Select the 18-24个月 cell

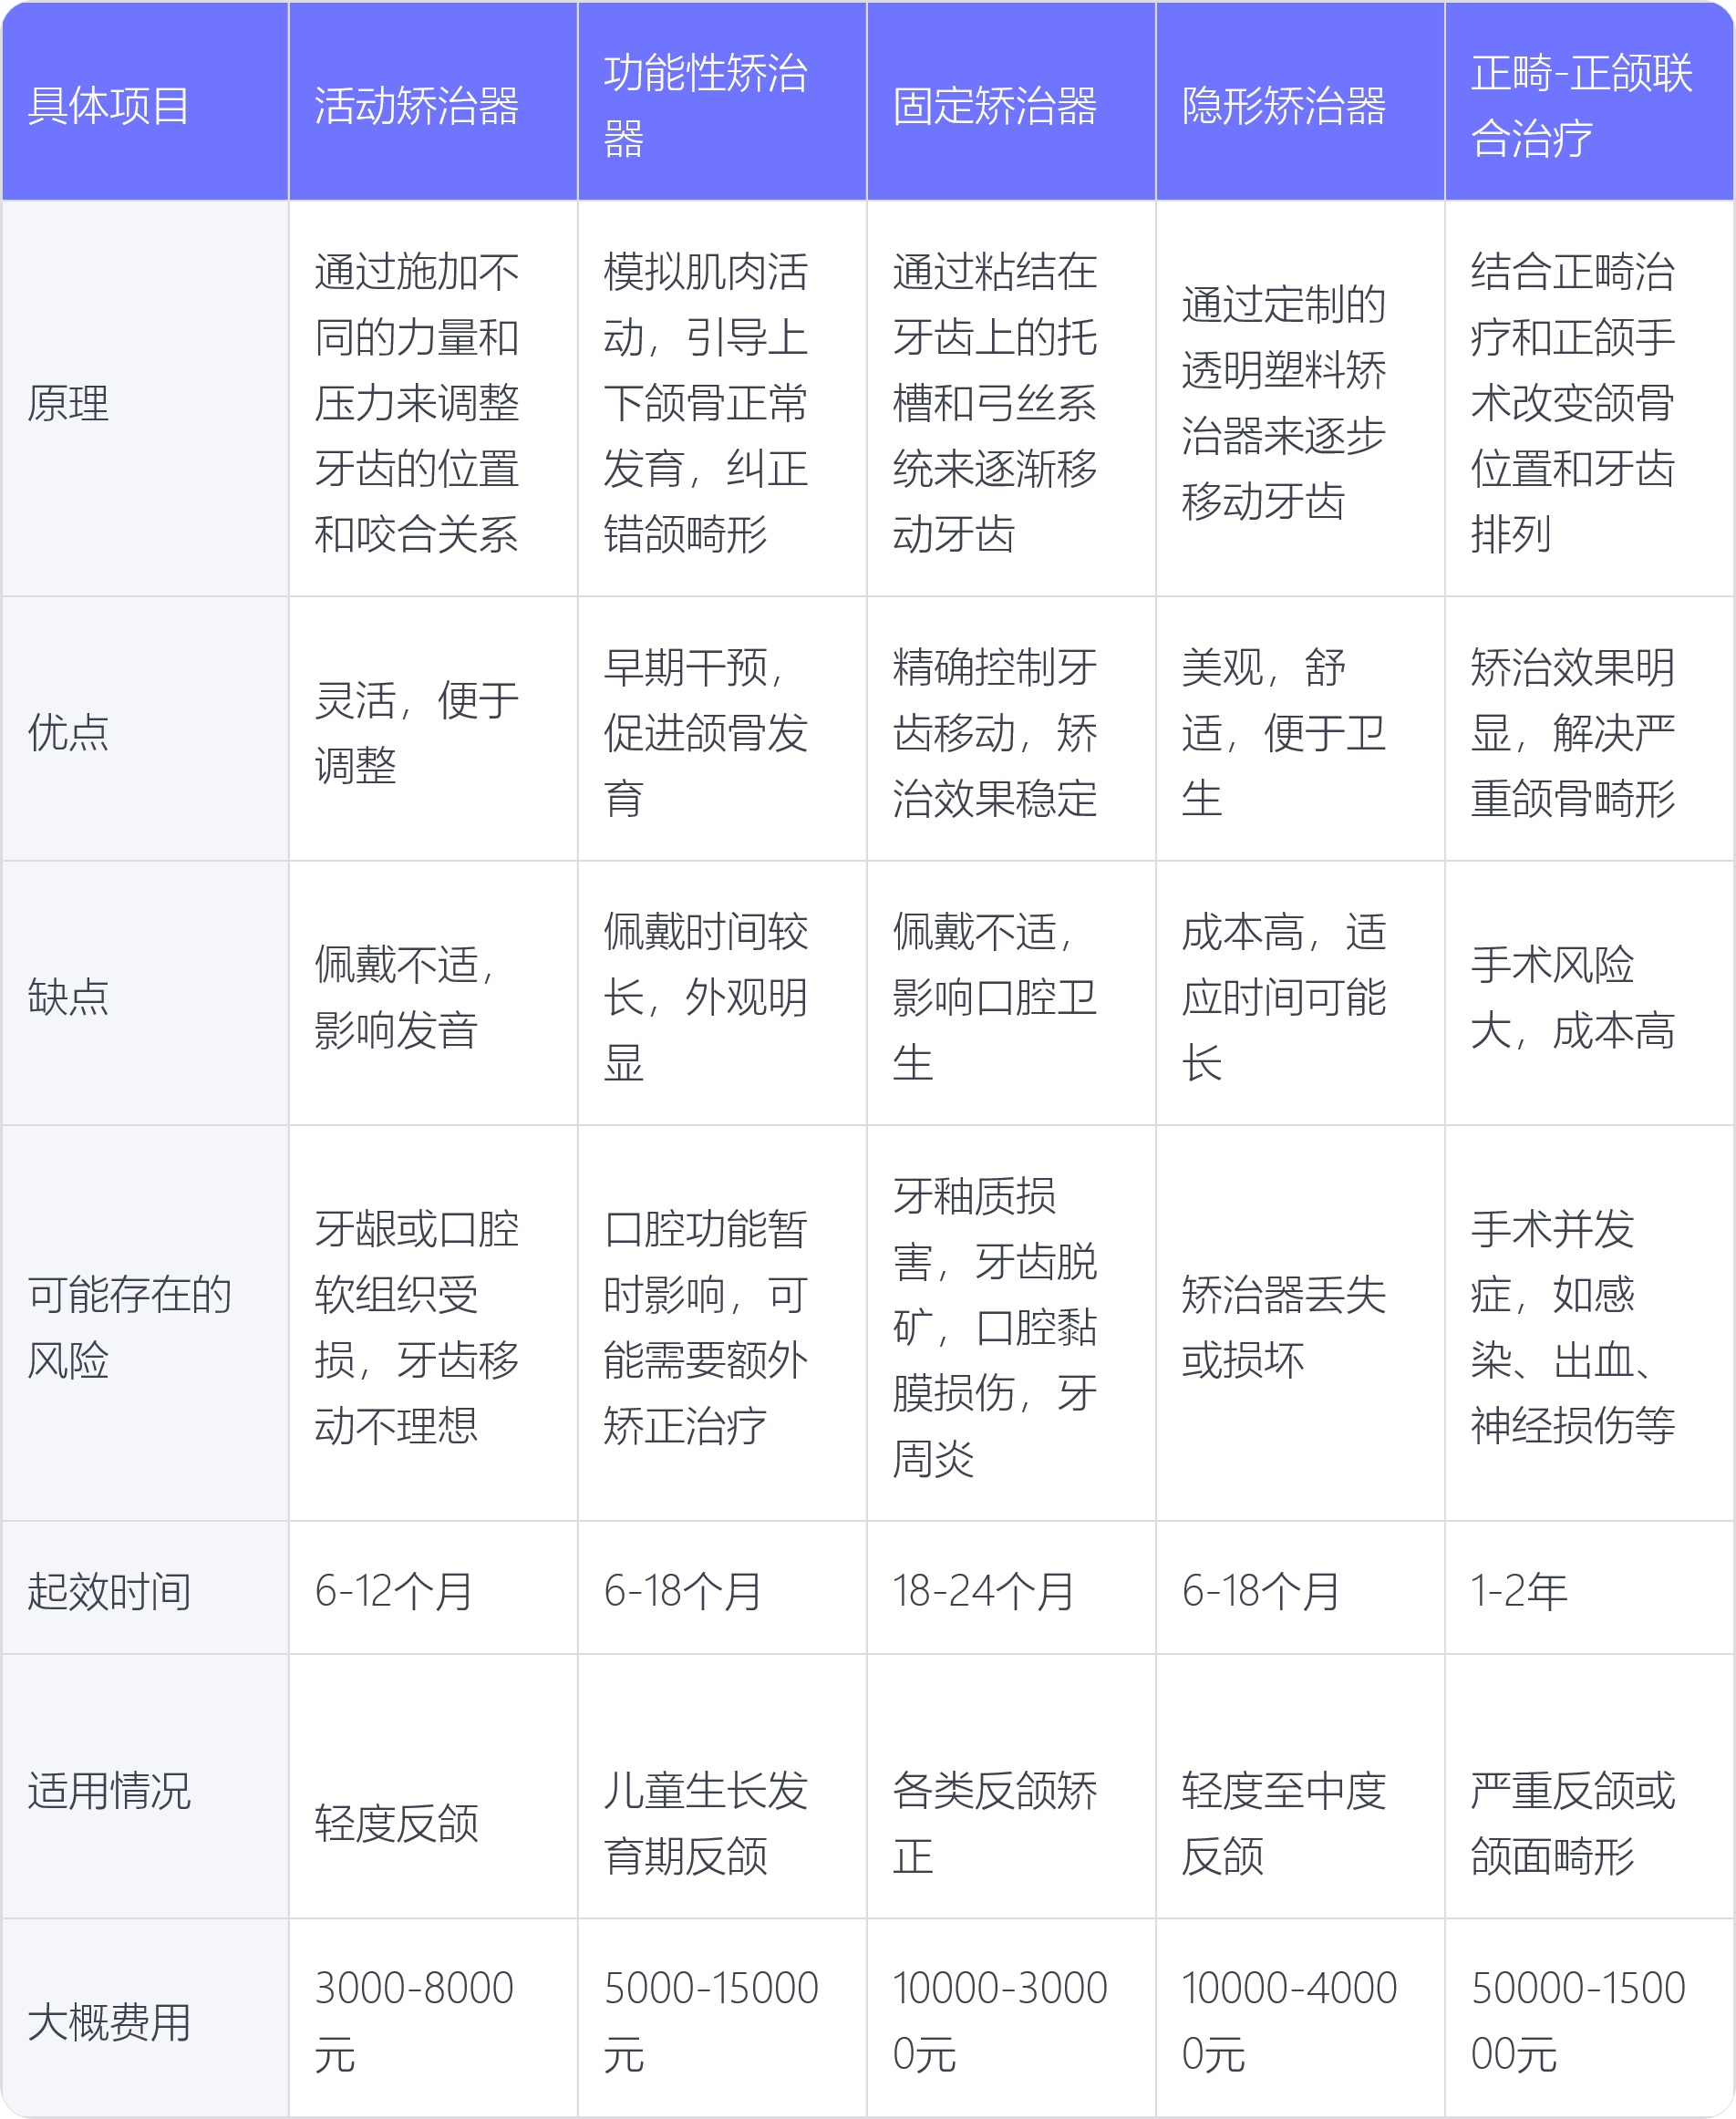[x=1011, y=1587]
